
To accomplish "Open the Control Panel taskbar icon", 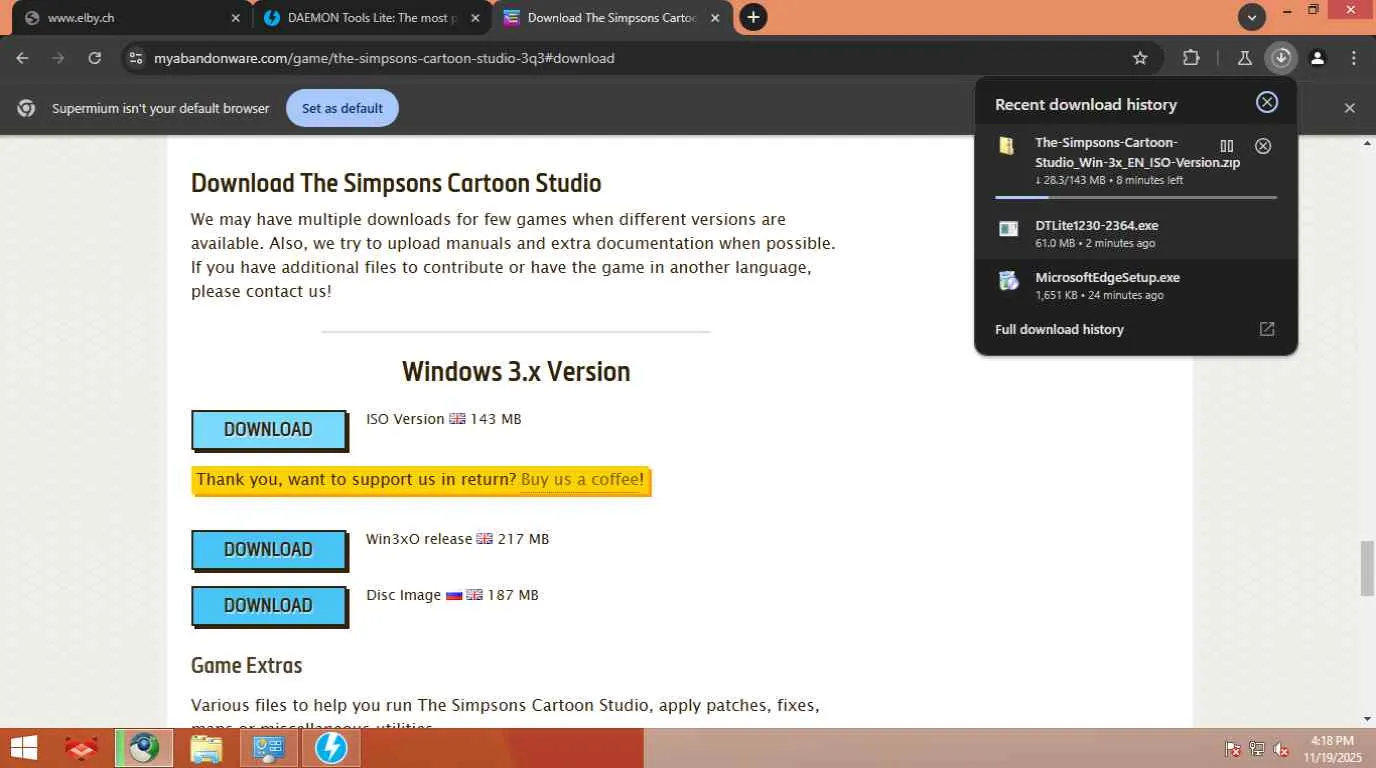I will click(268, 748).
